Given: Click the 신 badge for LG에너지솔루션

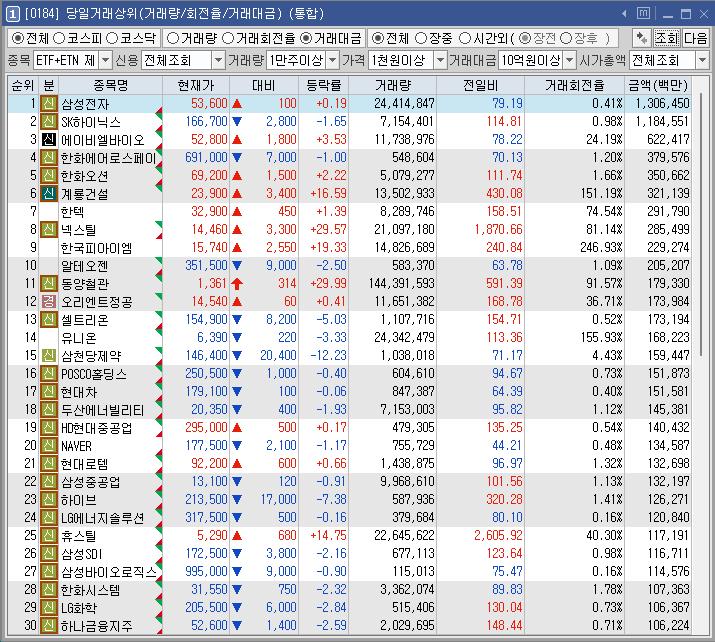Looking at the screenshot, I should pyautogui.click(x=48, y=518).
